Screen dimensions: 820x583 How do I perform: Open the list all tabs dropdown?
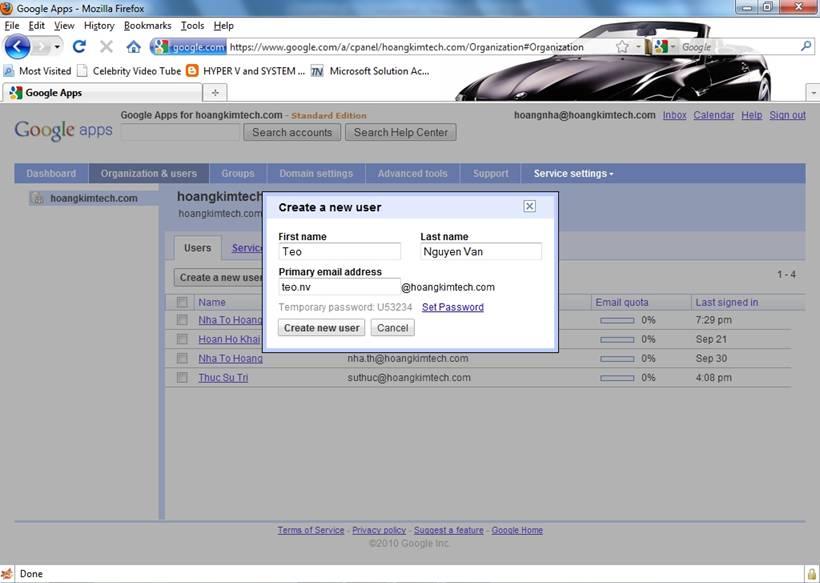click(x=813, y=93)
